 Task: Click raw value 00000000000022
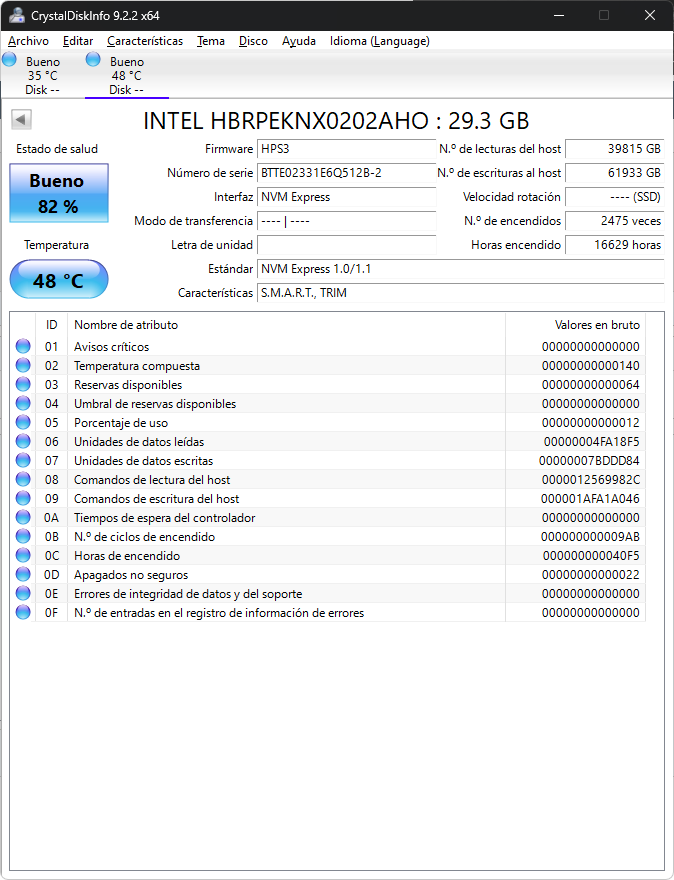590,575
